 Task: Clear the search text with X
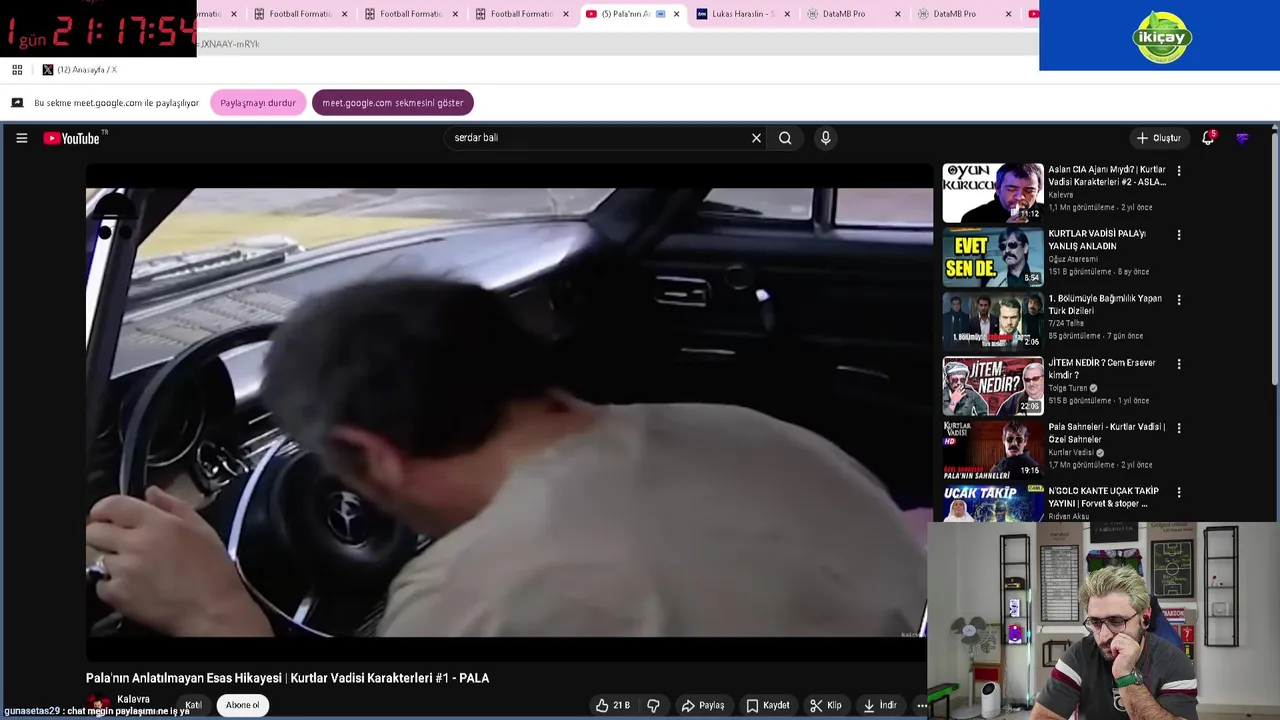tap(756, 138)
